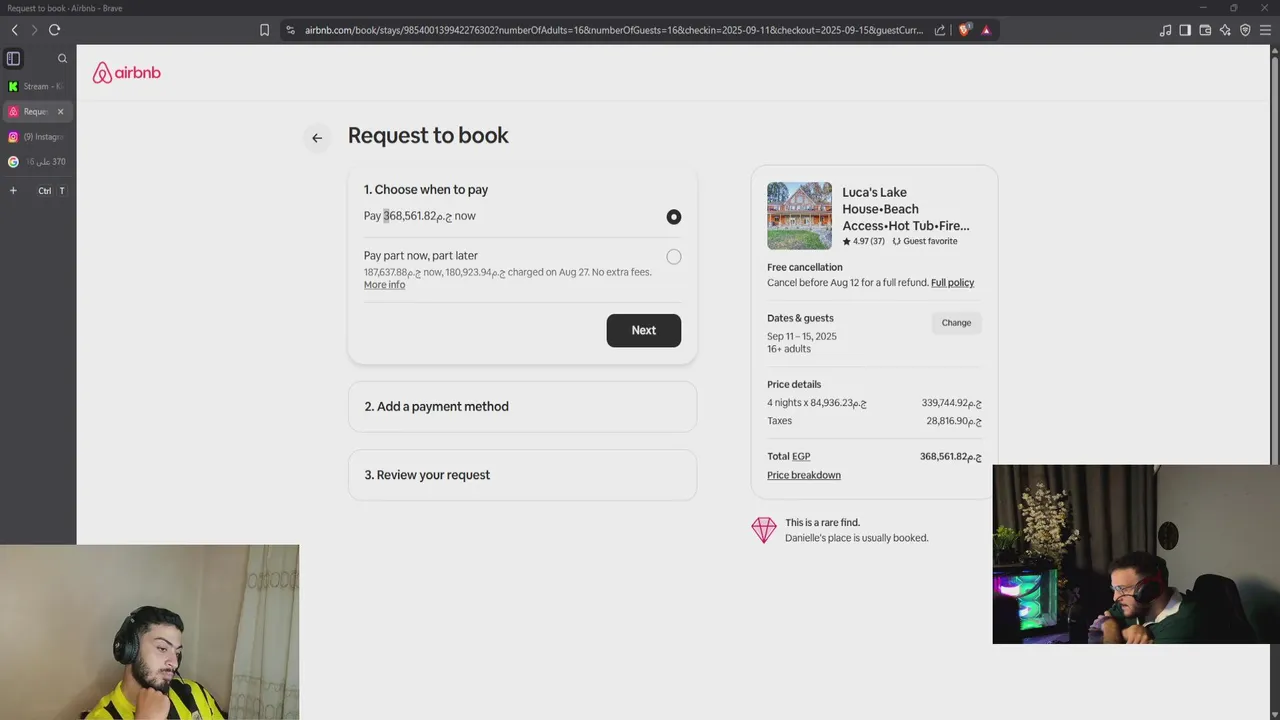The height and width of the screenshot is (720, 1280).
Task: Click the Sep 11 – 15, 2025 dates text
Action: pos(802,337)
